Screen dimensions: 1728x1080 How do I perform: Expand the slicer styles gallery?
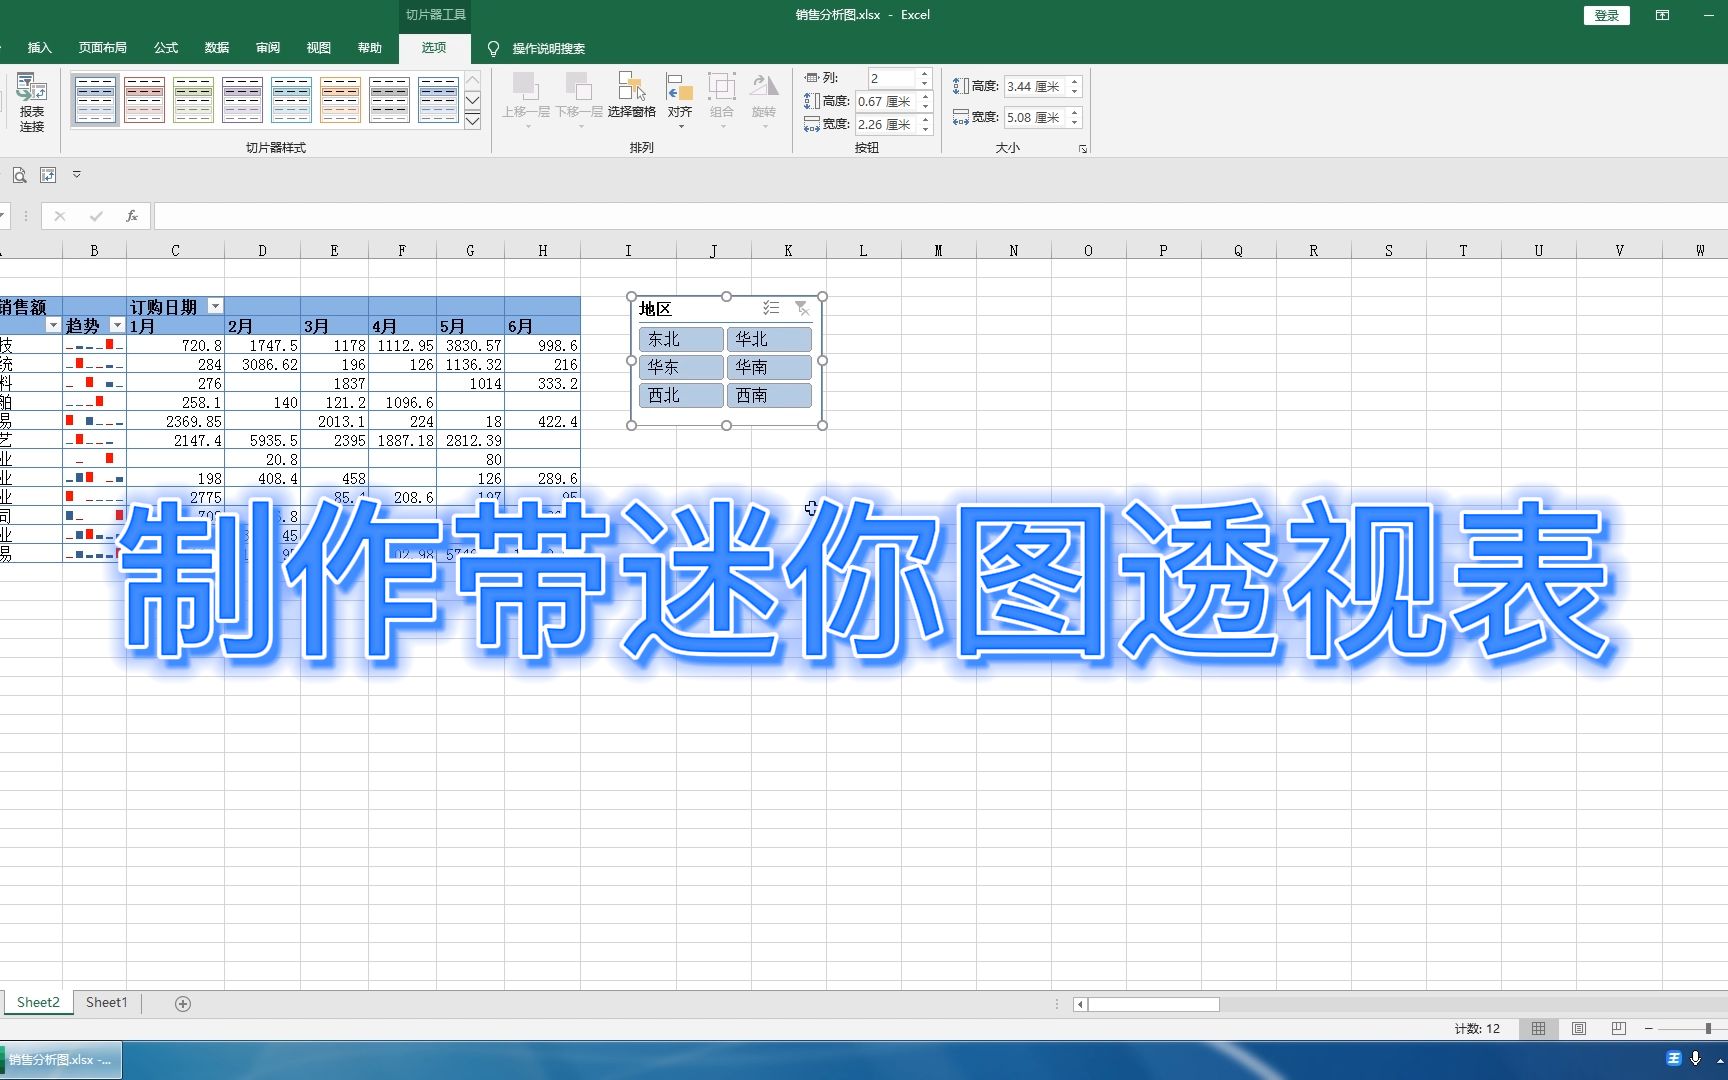point(472,120)
